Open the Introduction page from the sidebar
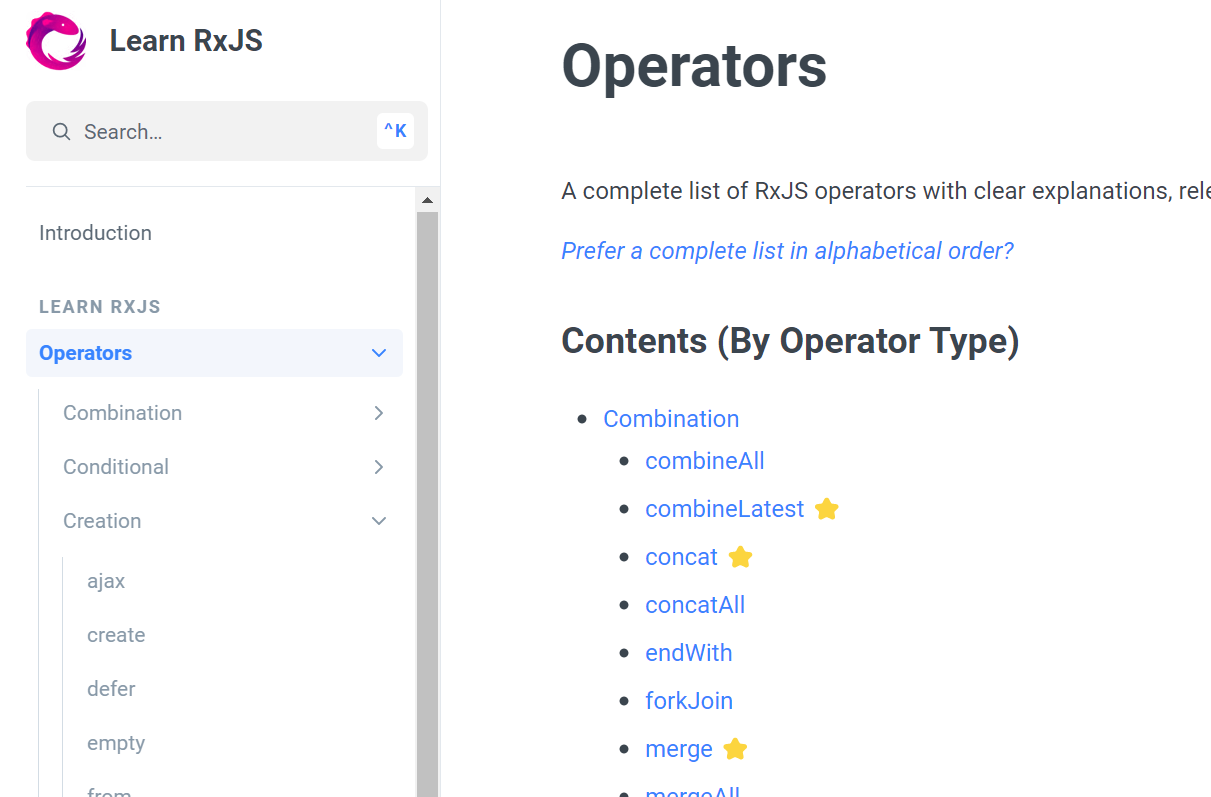This screenshot has height=797, width=1211. (95, 232)
